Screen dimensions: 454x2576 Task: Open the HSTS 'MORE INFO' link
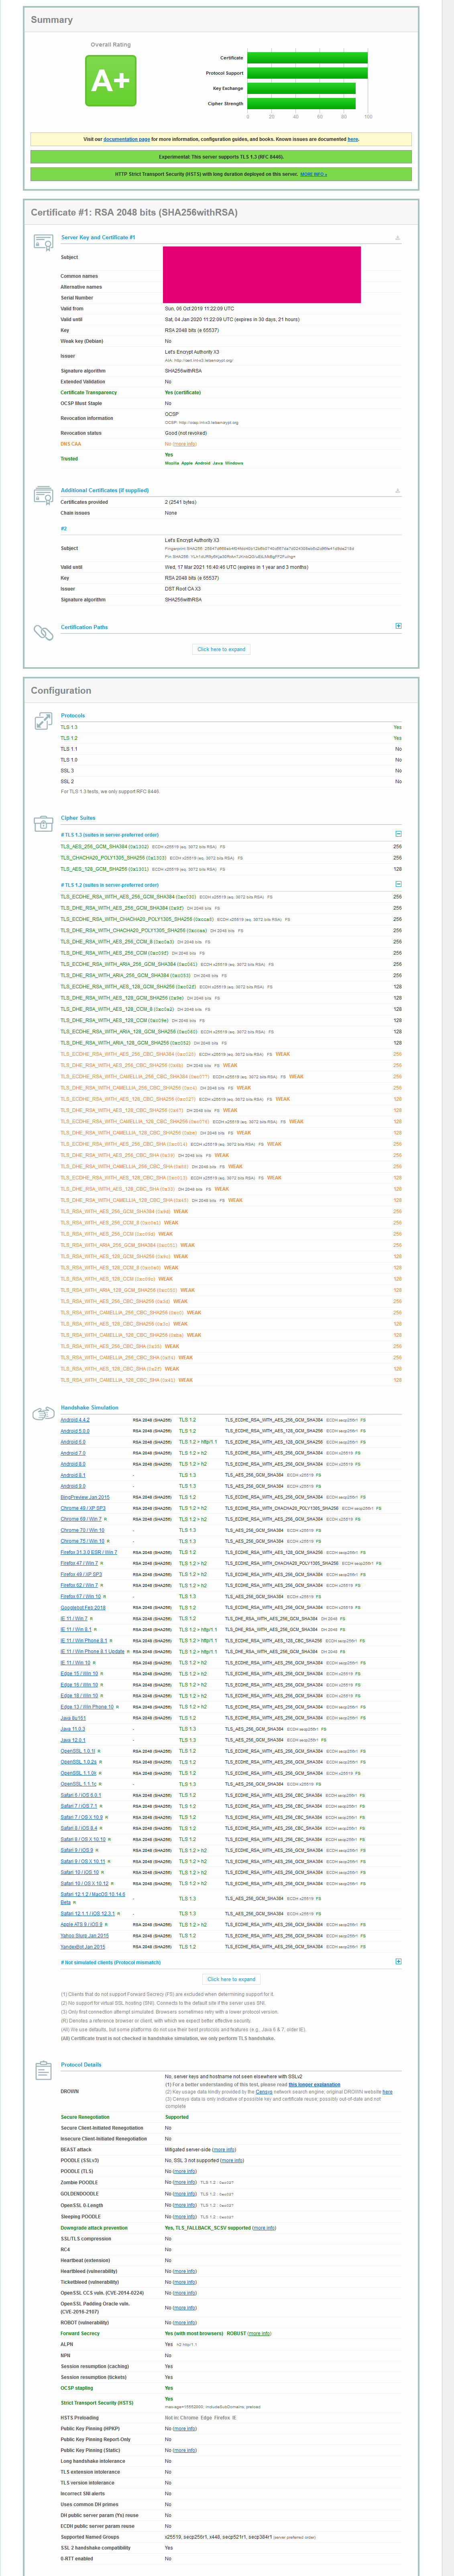tap(313, 174)
